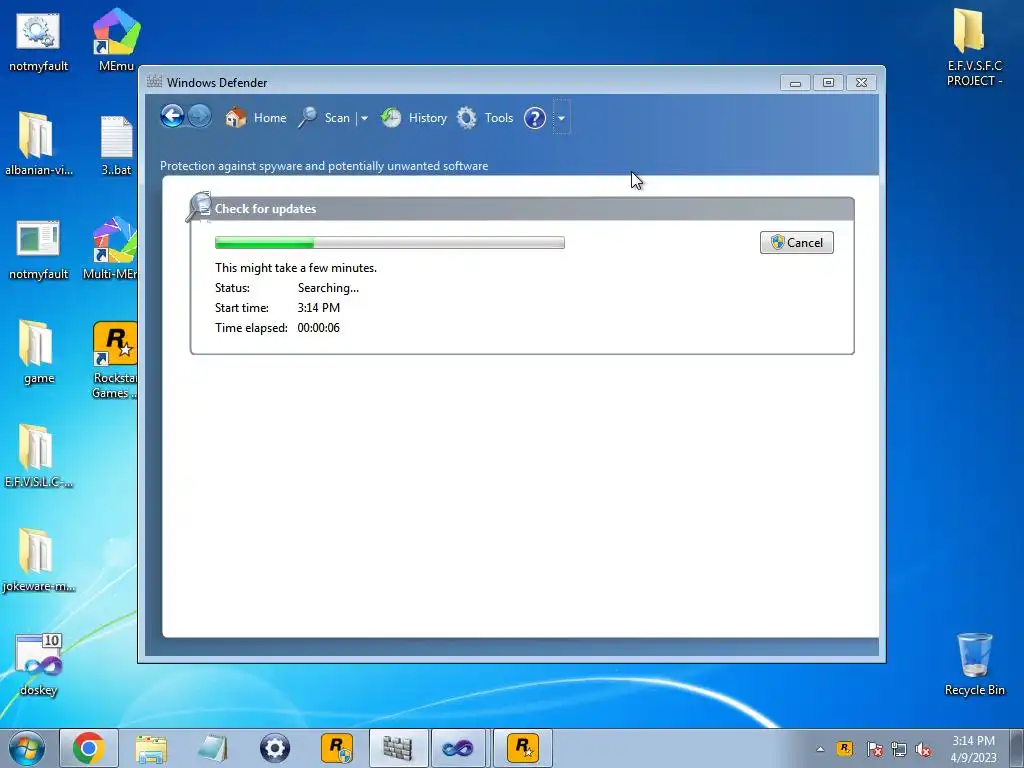The image size is (1024, 768).
Task: Switch to Windows Defender taskbar button
Action: [x=398, y=748]
